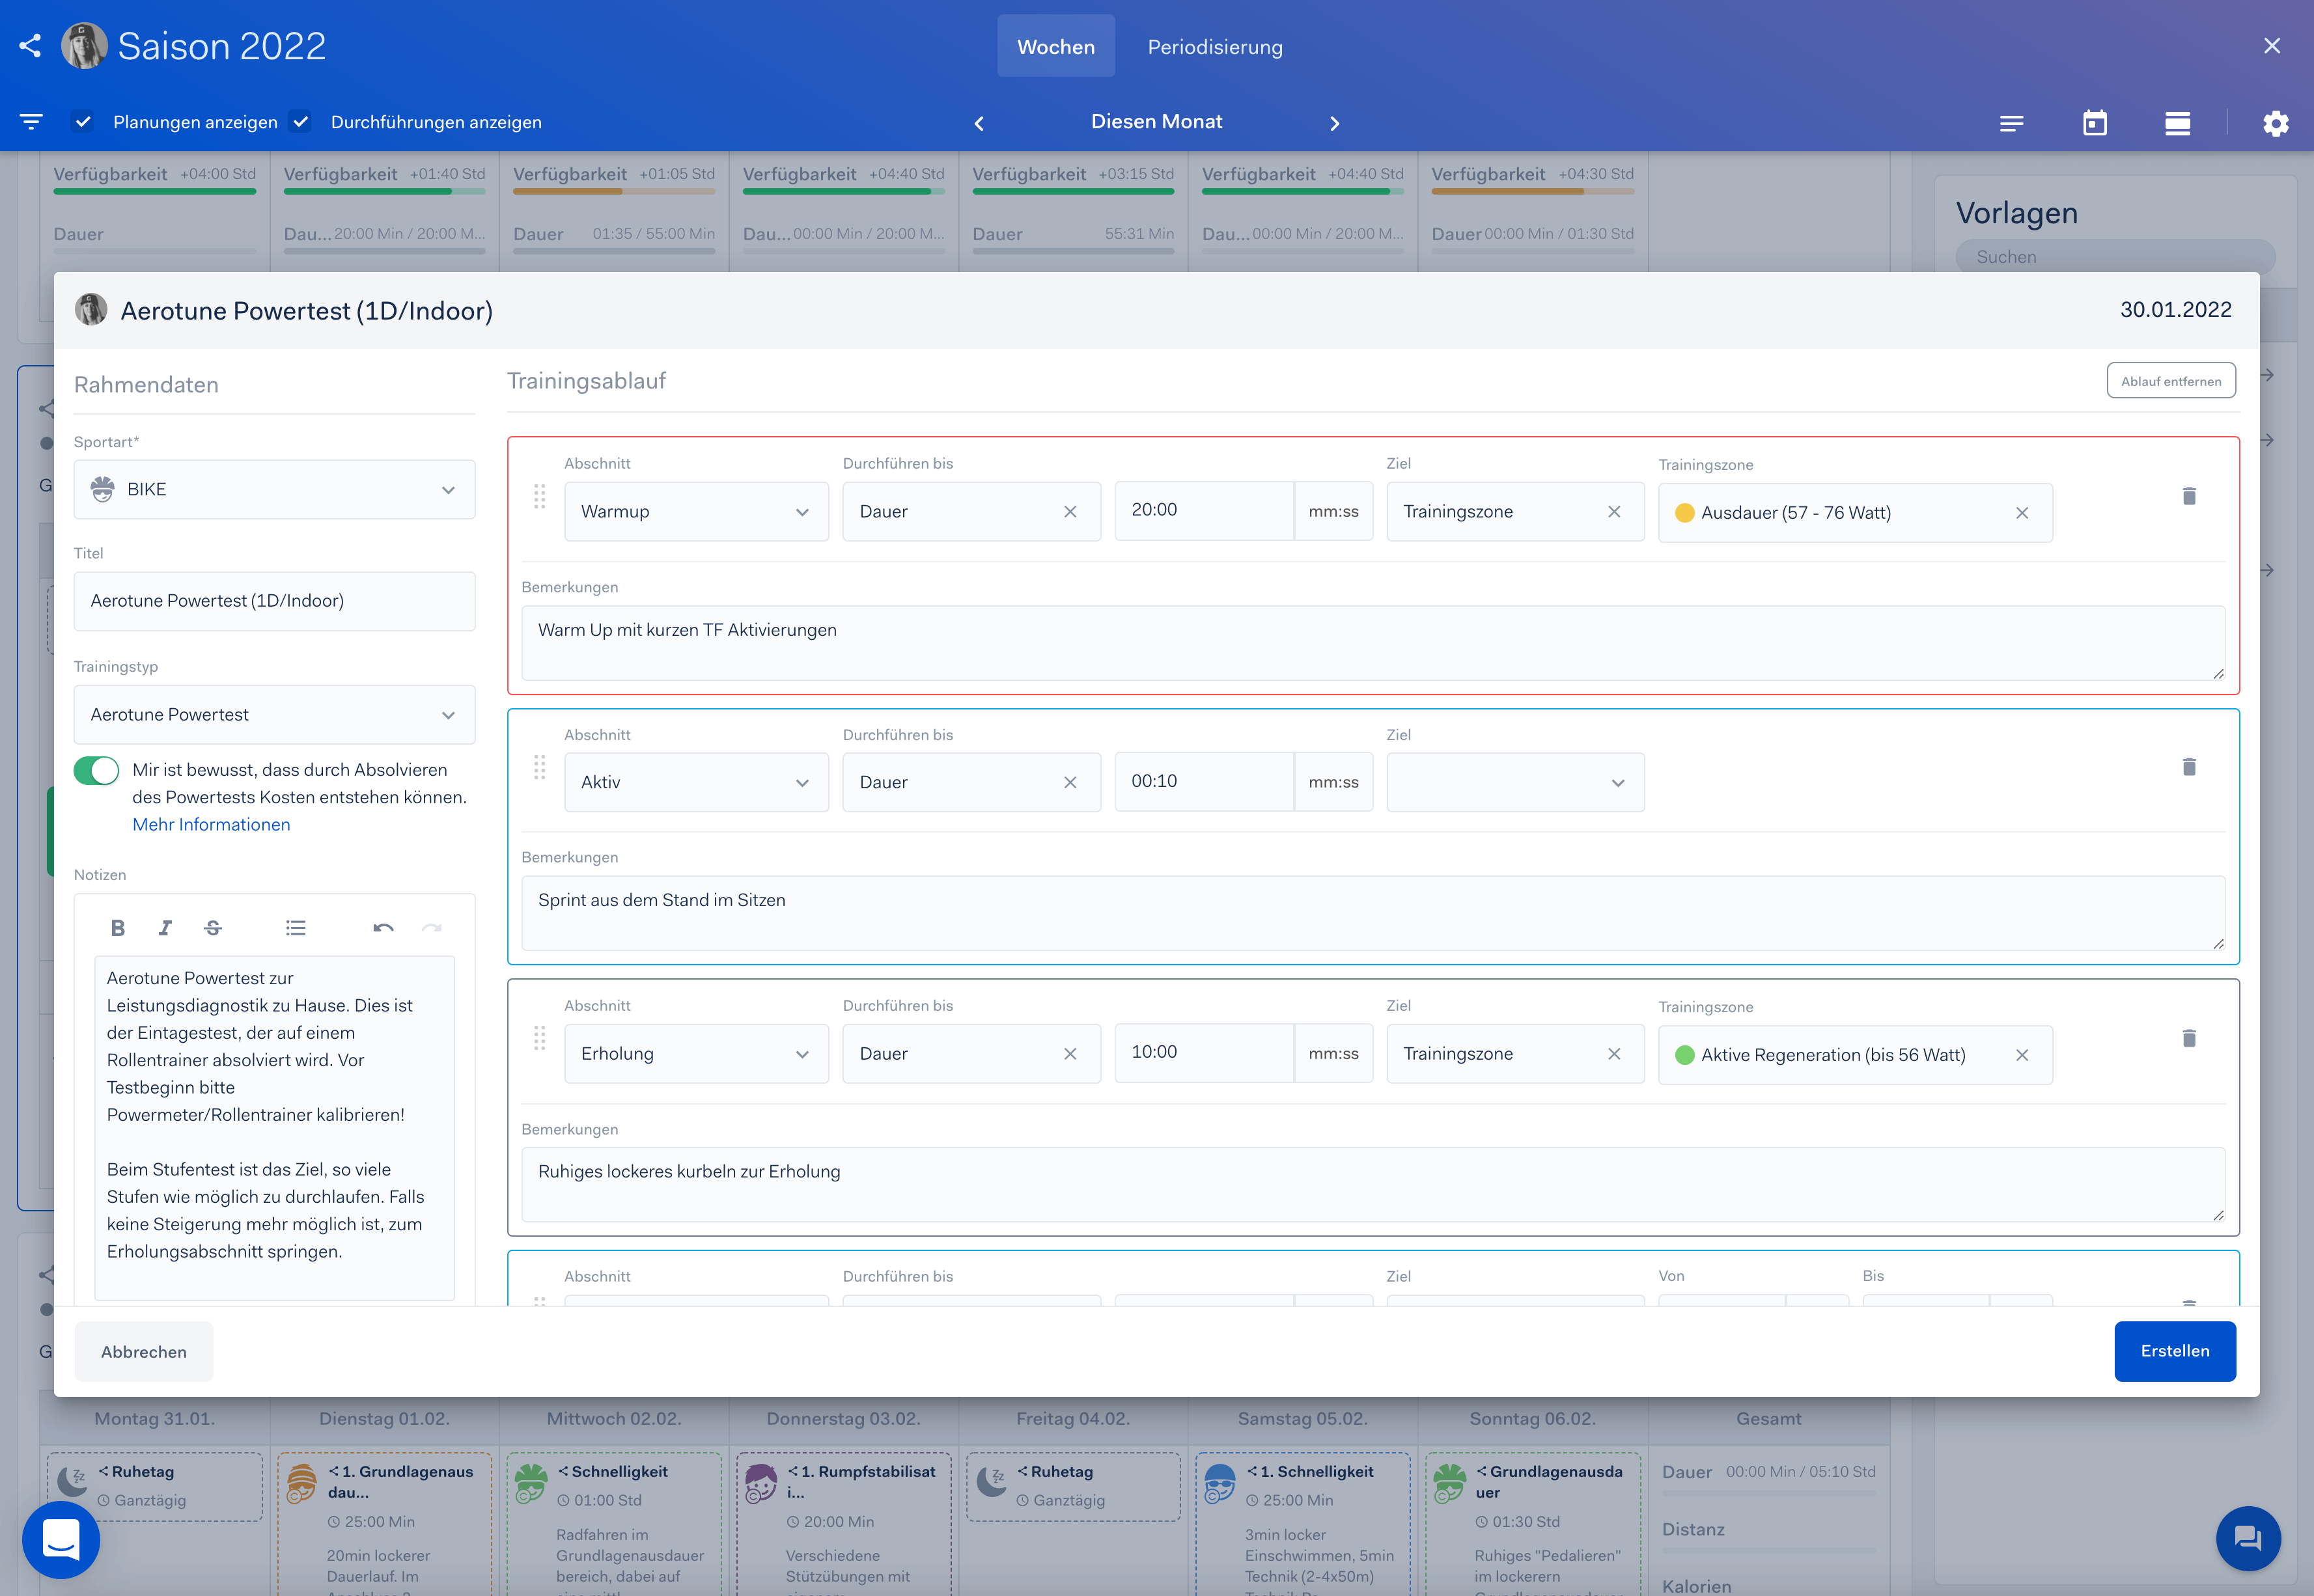
Task: Clear the Trainingszone Ziel in the Warmup row
Action: 1614,512
